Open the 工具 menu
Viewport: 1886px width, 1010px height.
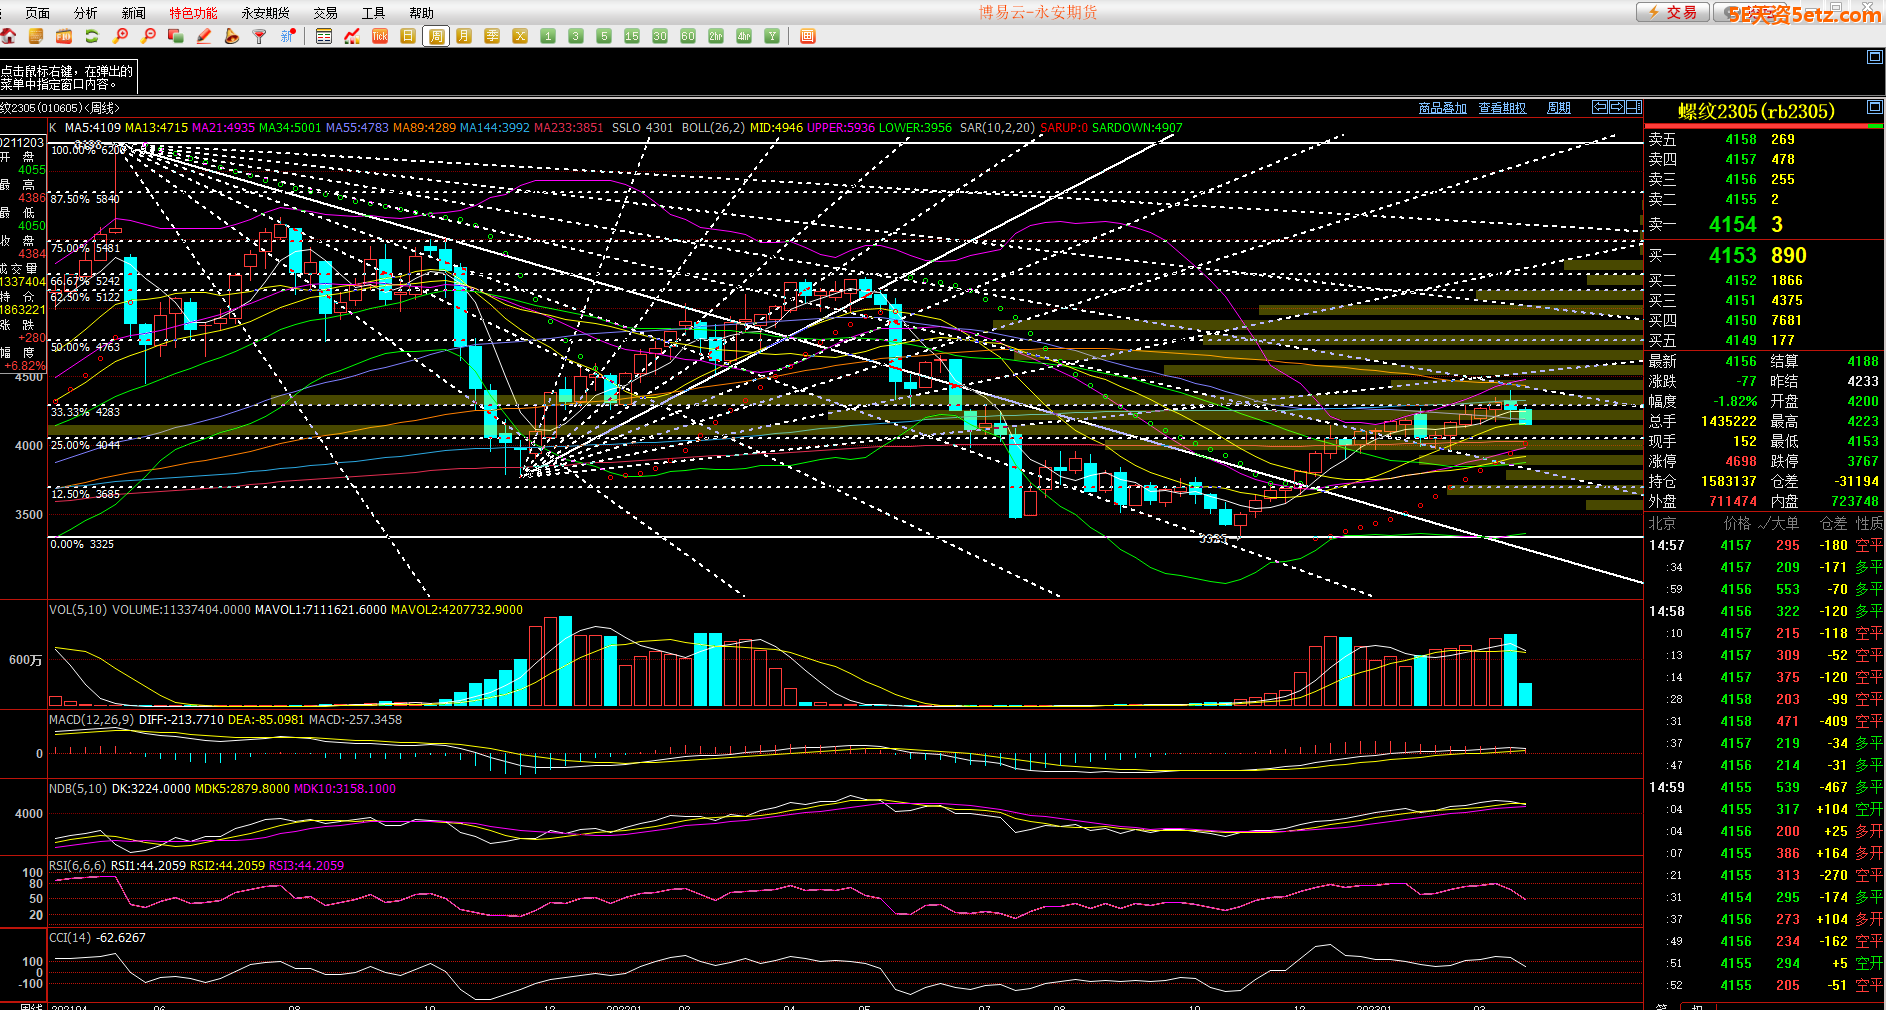[x=373, y=13]
